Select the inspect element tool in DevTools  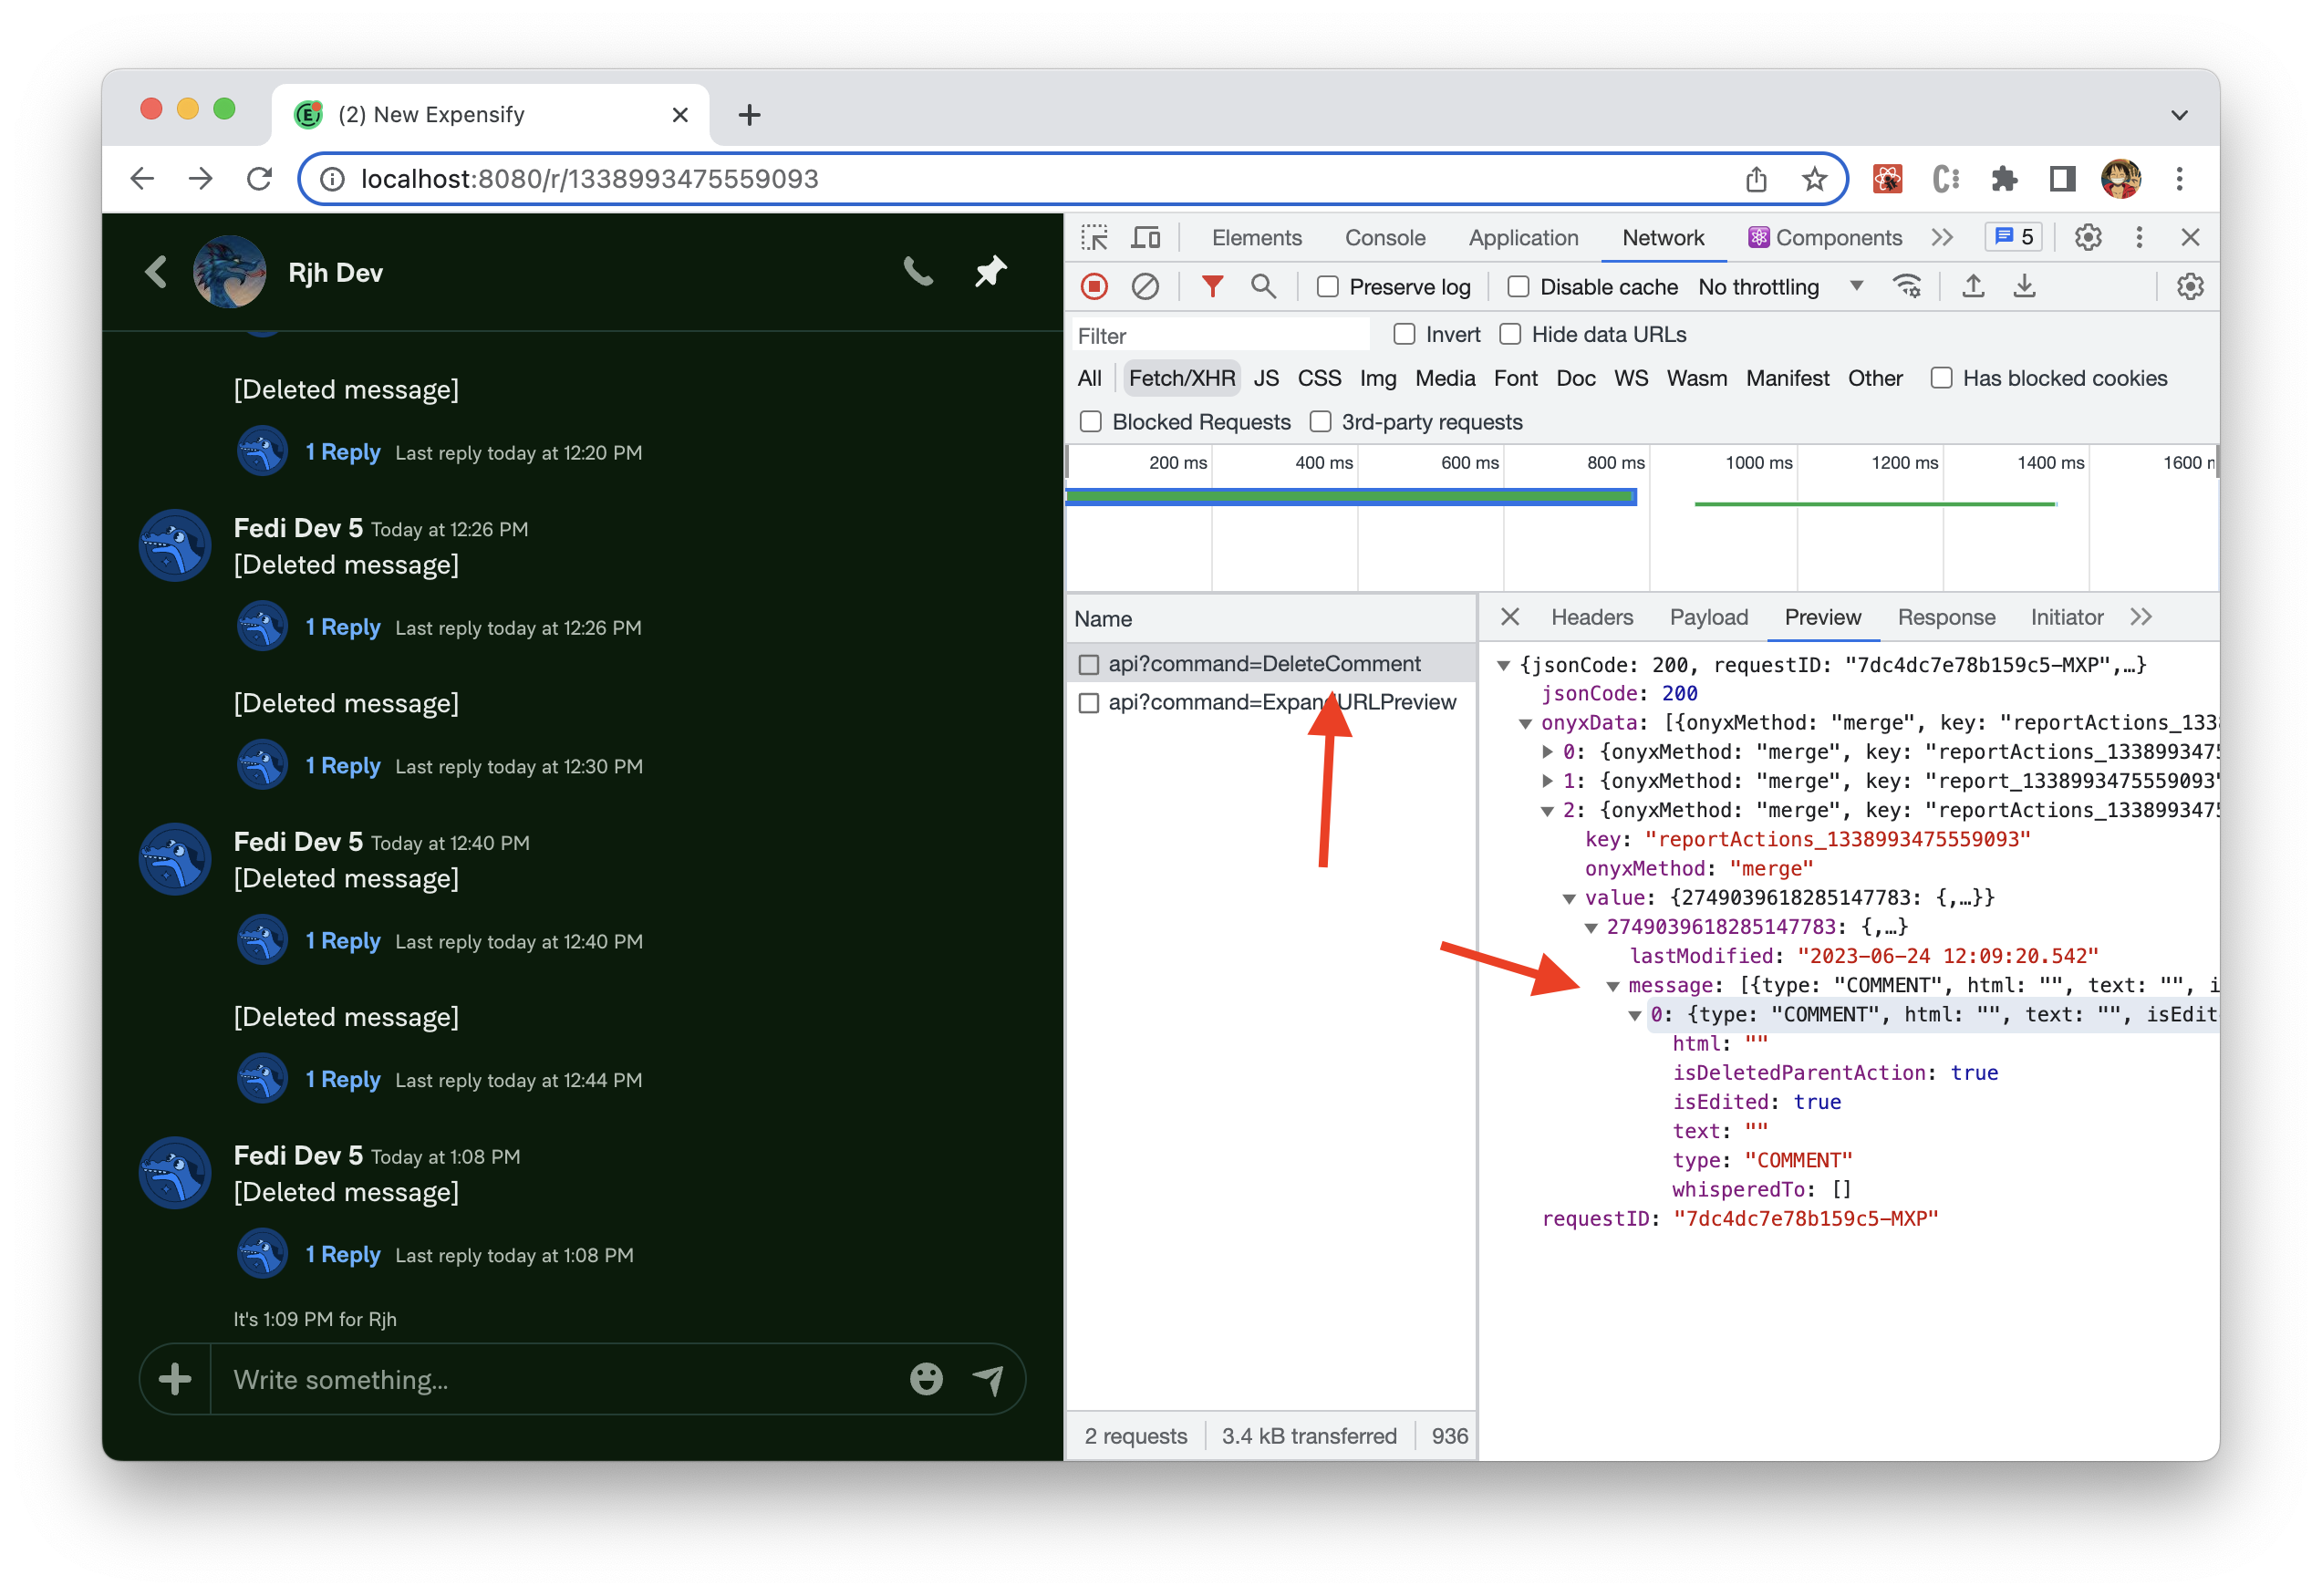pos(1095,237)
